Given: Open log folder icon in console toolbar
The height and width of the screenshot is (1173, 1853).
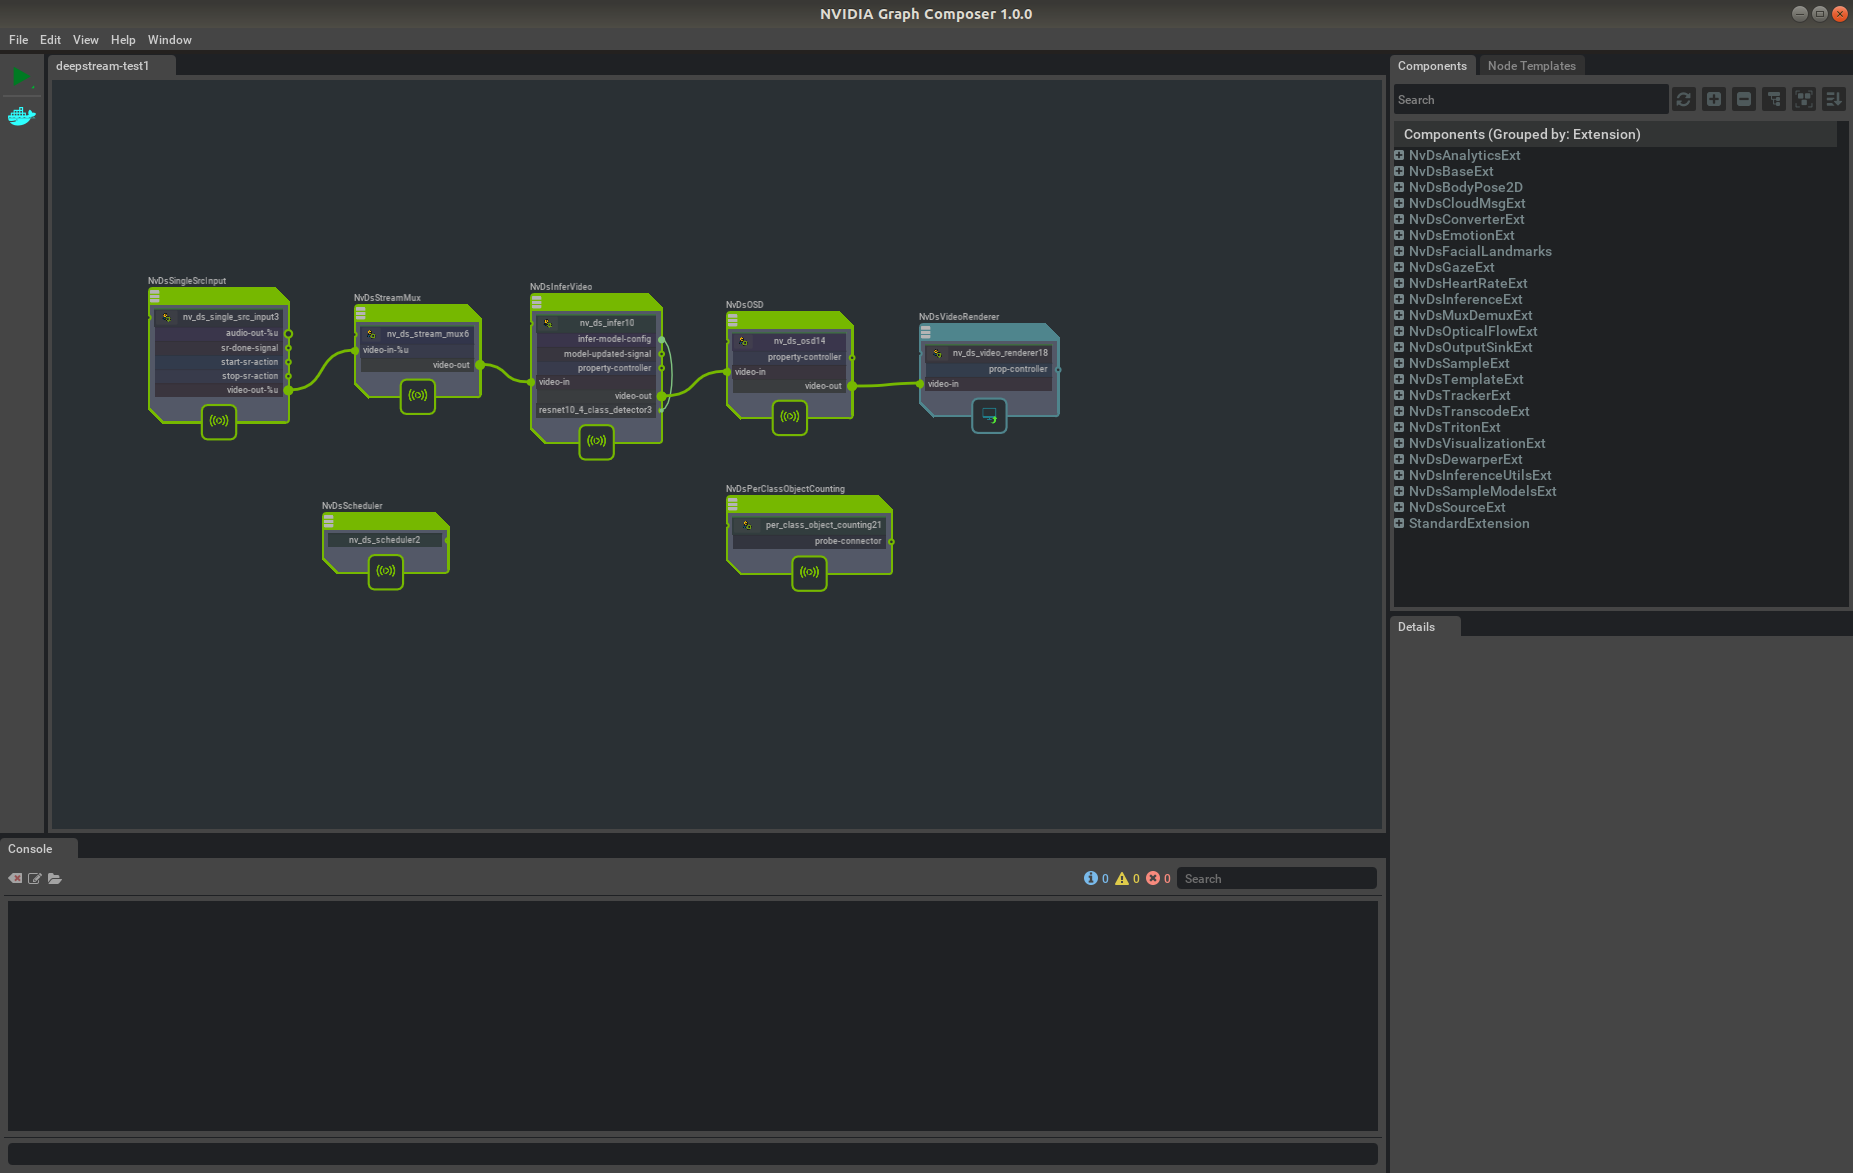Looking at the screenshot, I should [x=55, y=878].
